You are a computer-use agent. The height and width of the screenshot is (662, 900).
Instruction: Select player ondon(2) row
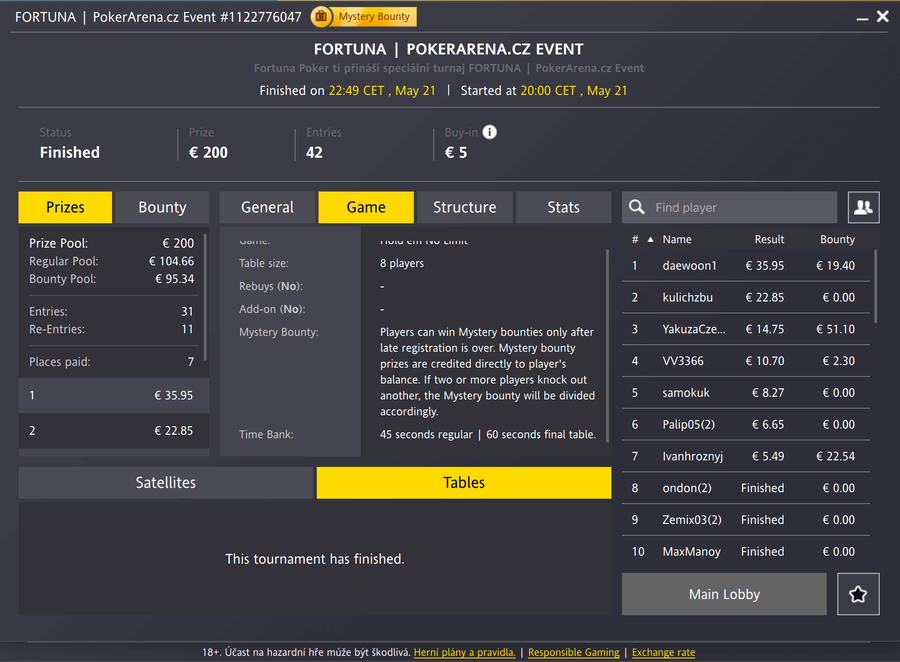click(x=746, y=488)
